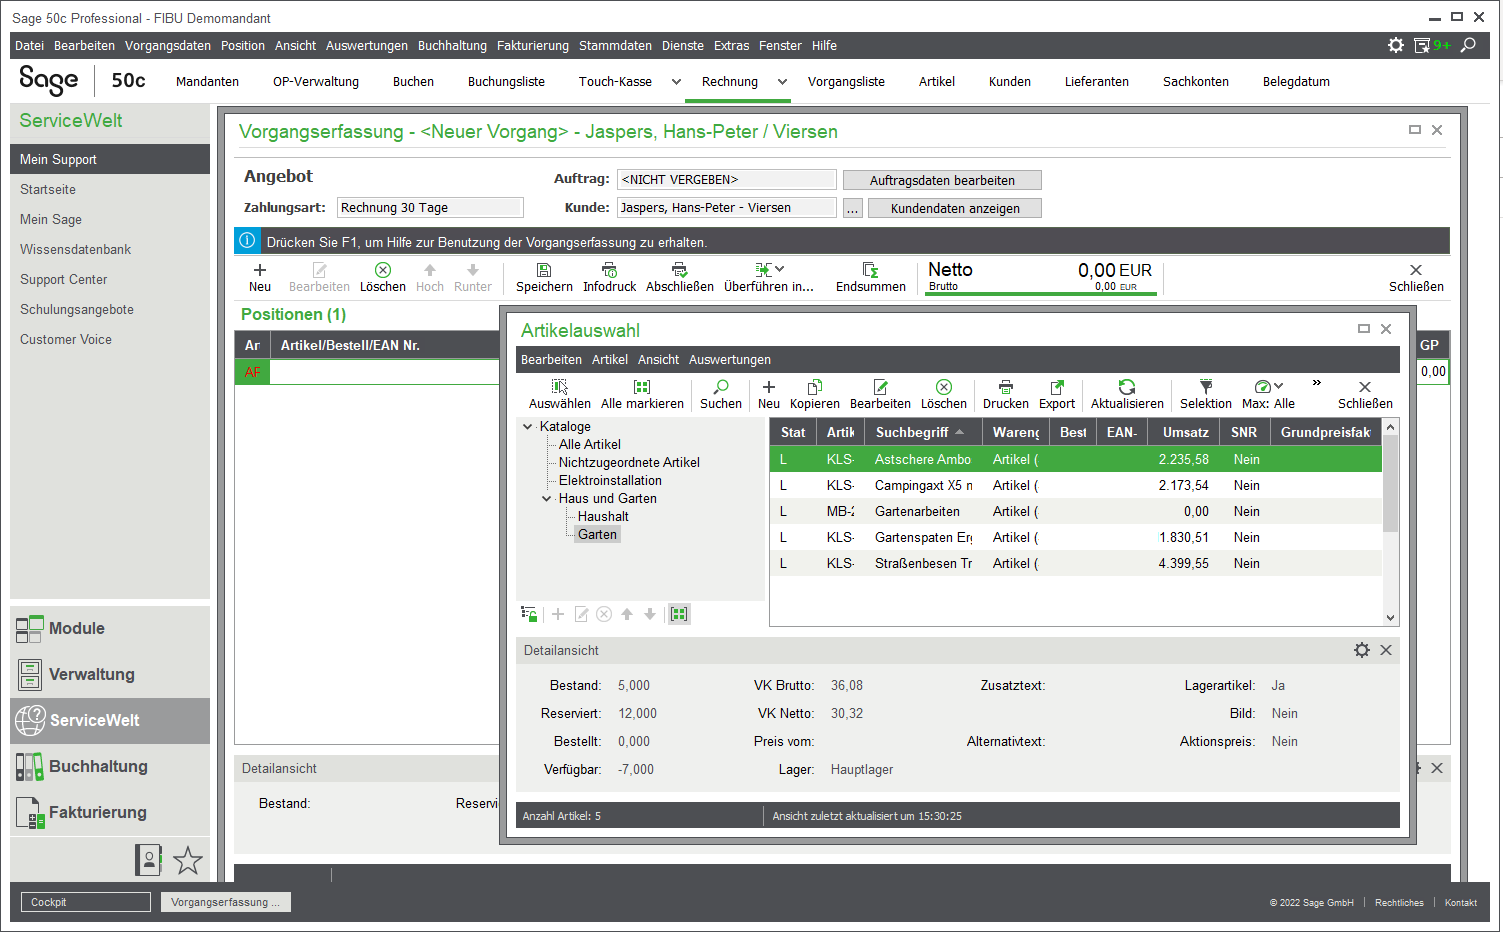This screenshot has width=1503, height=933.
Task: Collapse the Kataloge tree root
Action: 528,427
